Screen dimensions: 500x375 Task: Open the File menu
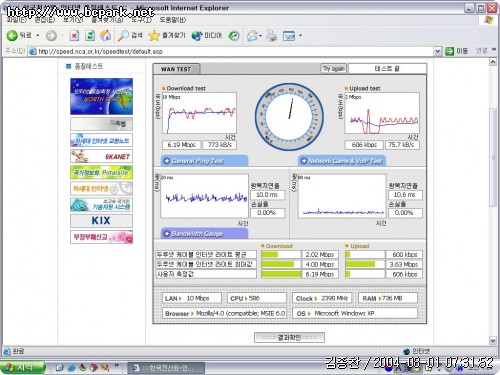(17, 20)
